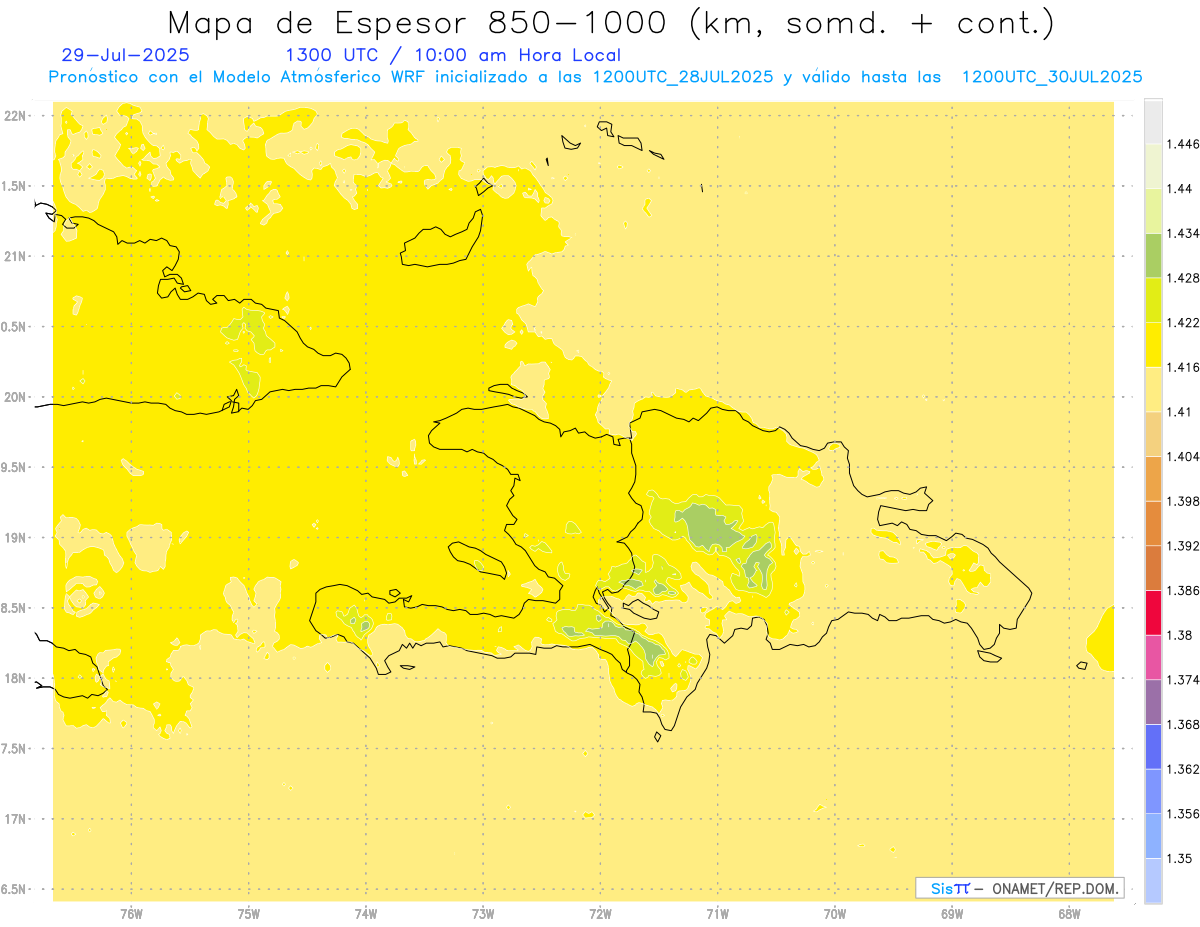The image size is (1200, 927).
Task: Click the 19N latitude label
Action: point(16,538)
